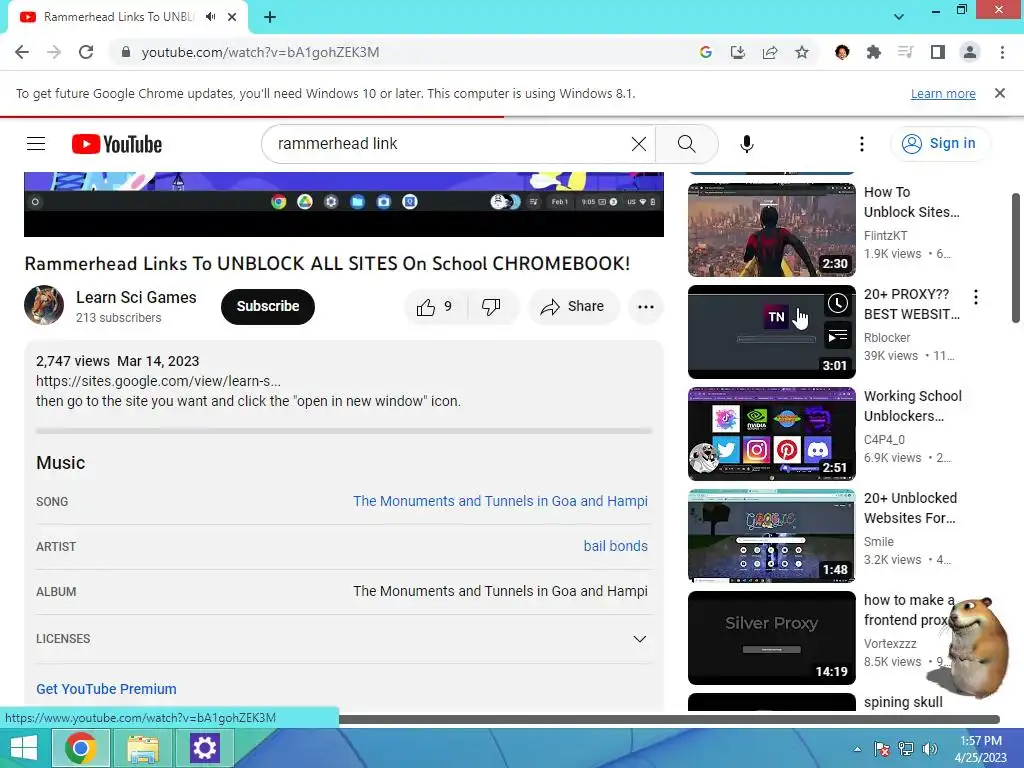
Task: Clear the search box with the X
Action: tap(639, 144)
